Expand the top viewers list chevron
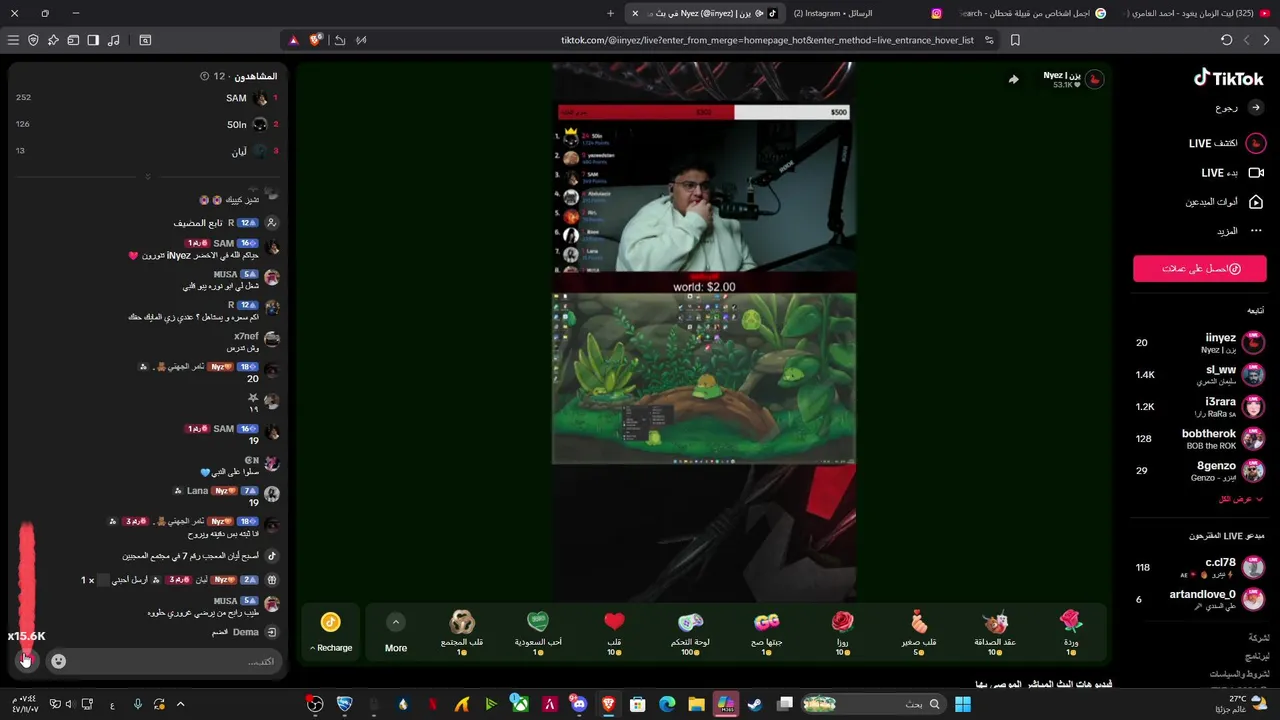The image size is (1280, 720). click(147, 177)
